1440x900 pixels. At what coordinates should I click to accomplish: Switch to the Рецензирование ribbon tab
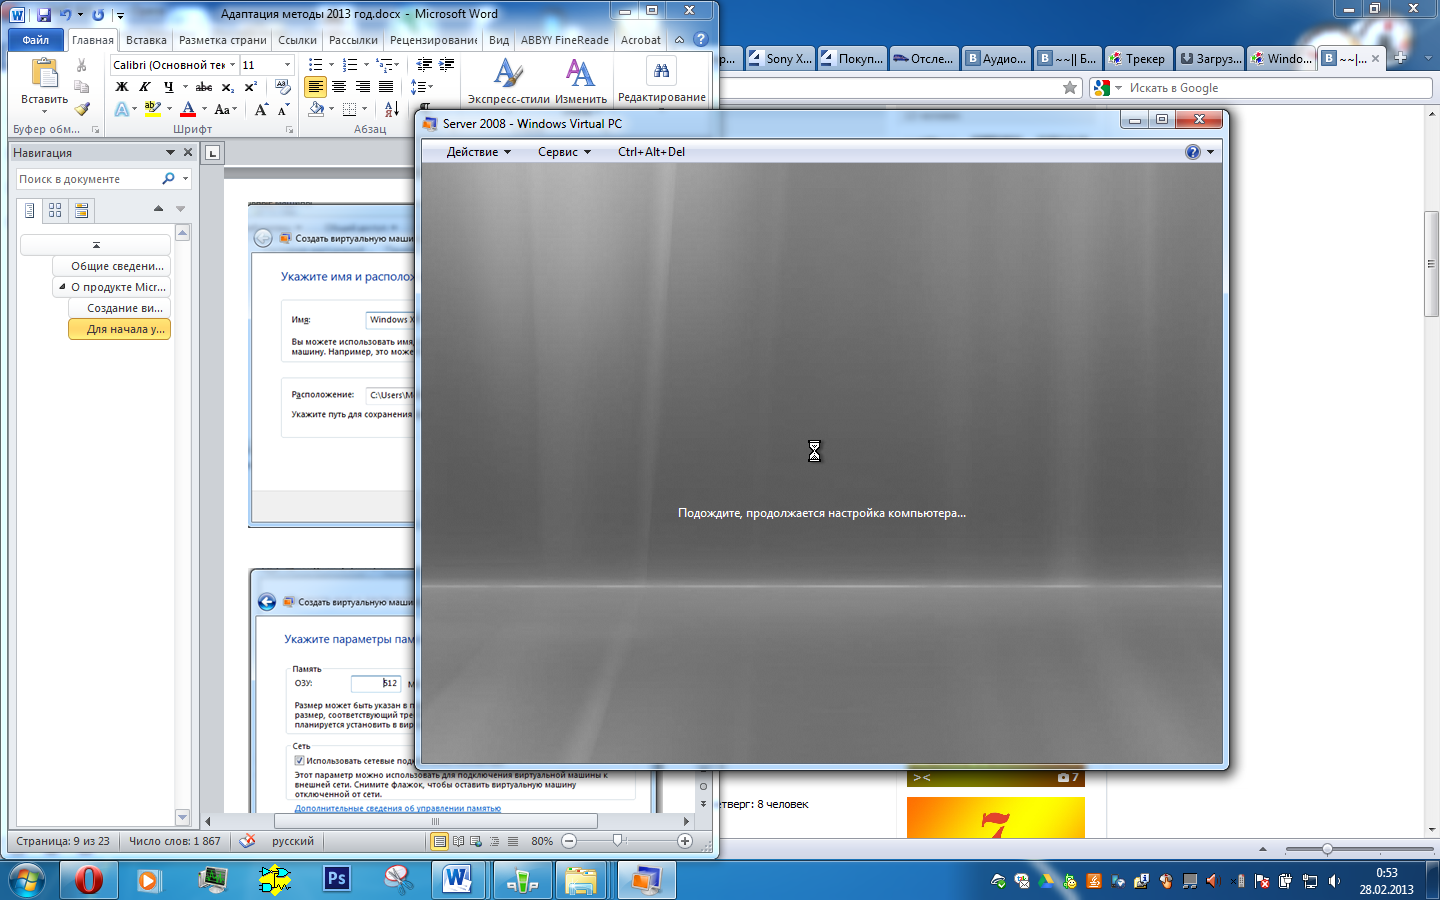[x=433, y=40]
